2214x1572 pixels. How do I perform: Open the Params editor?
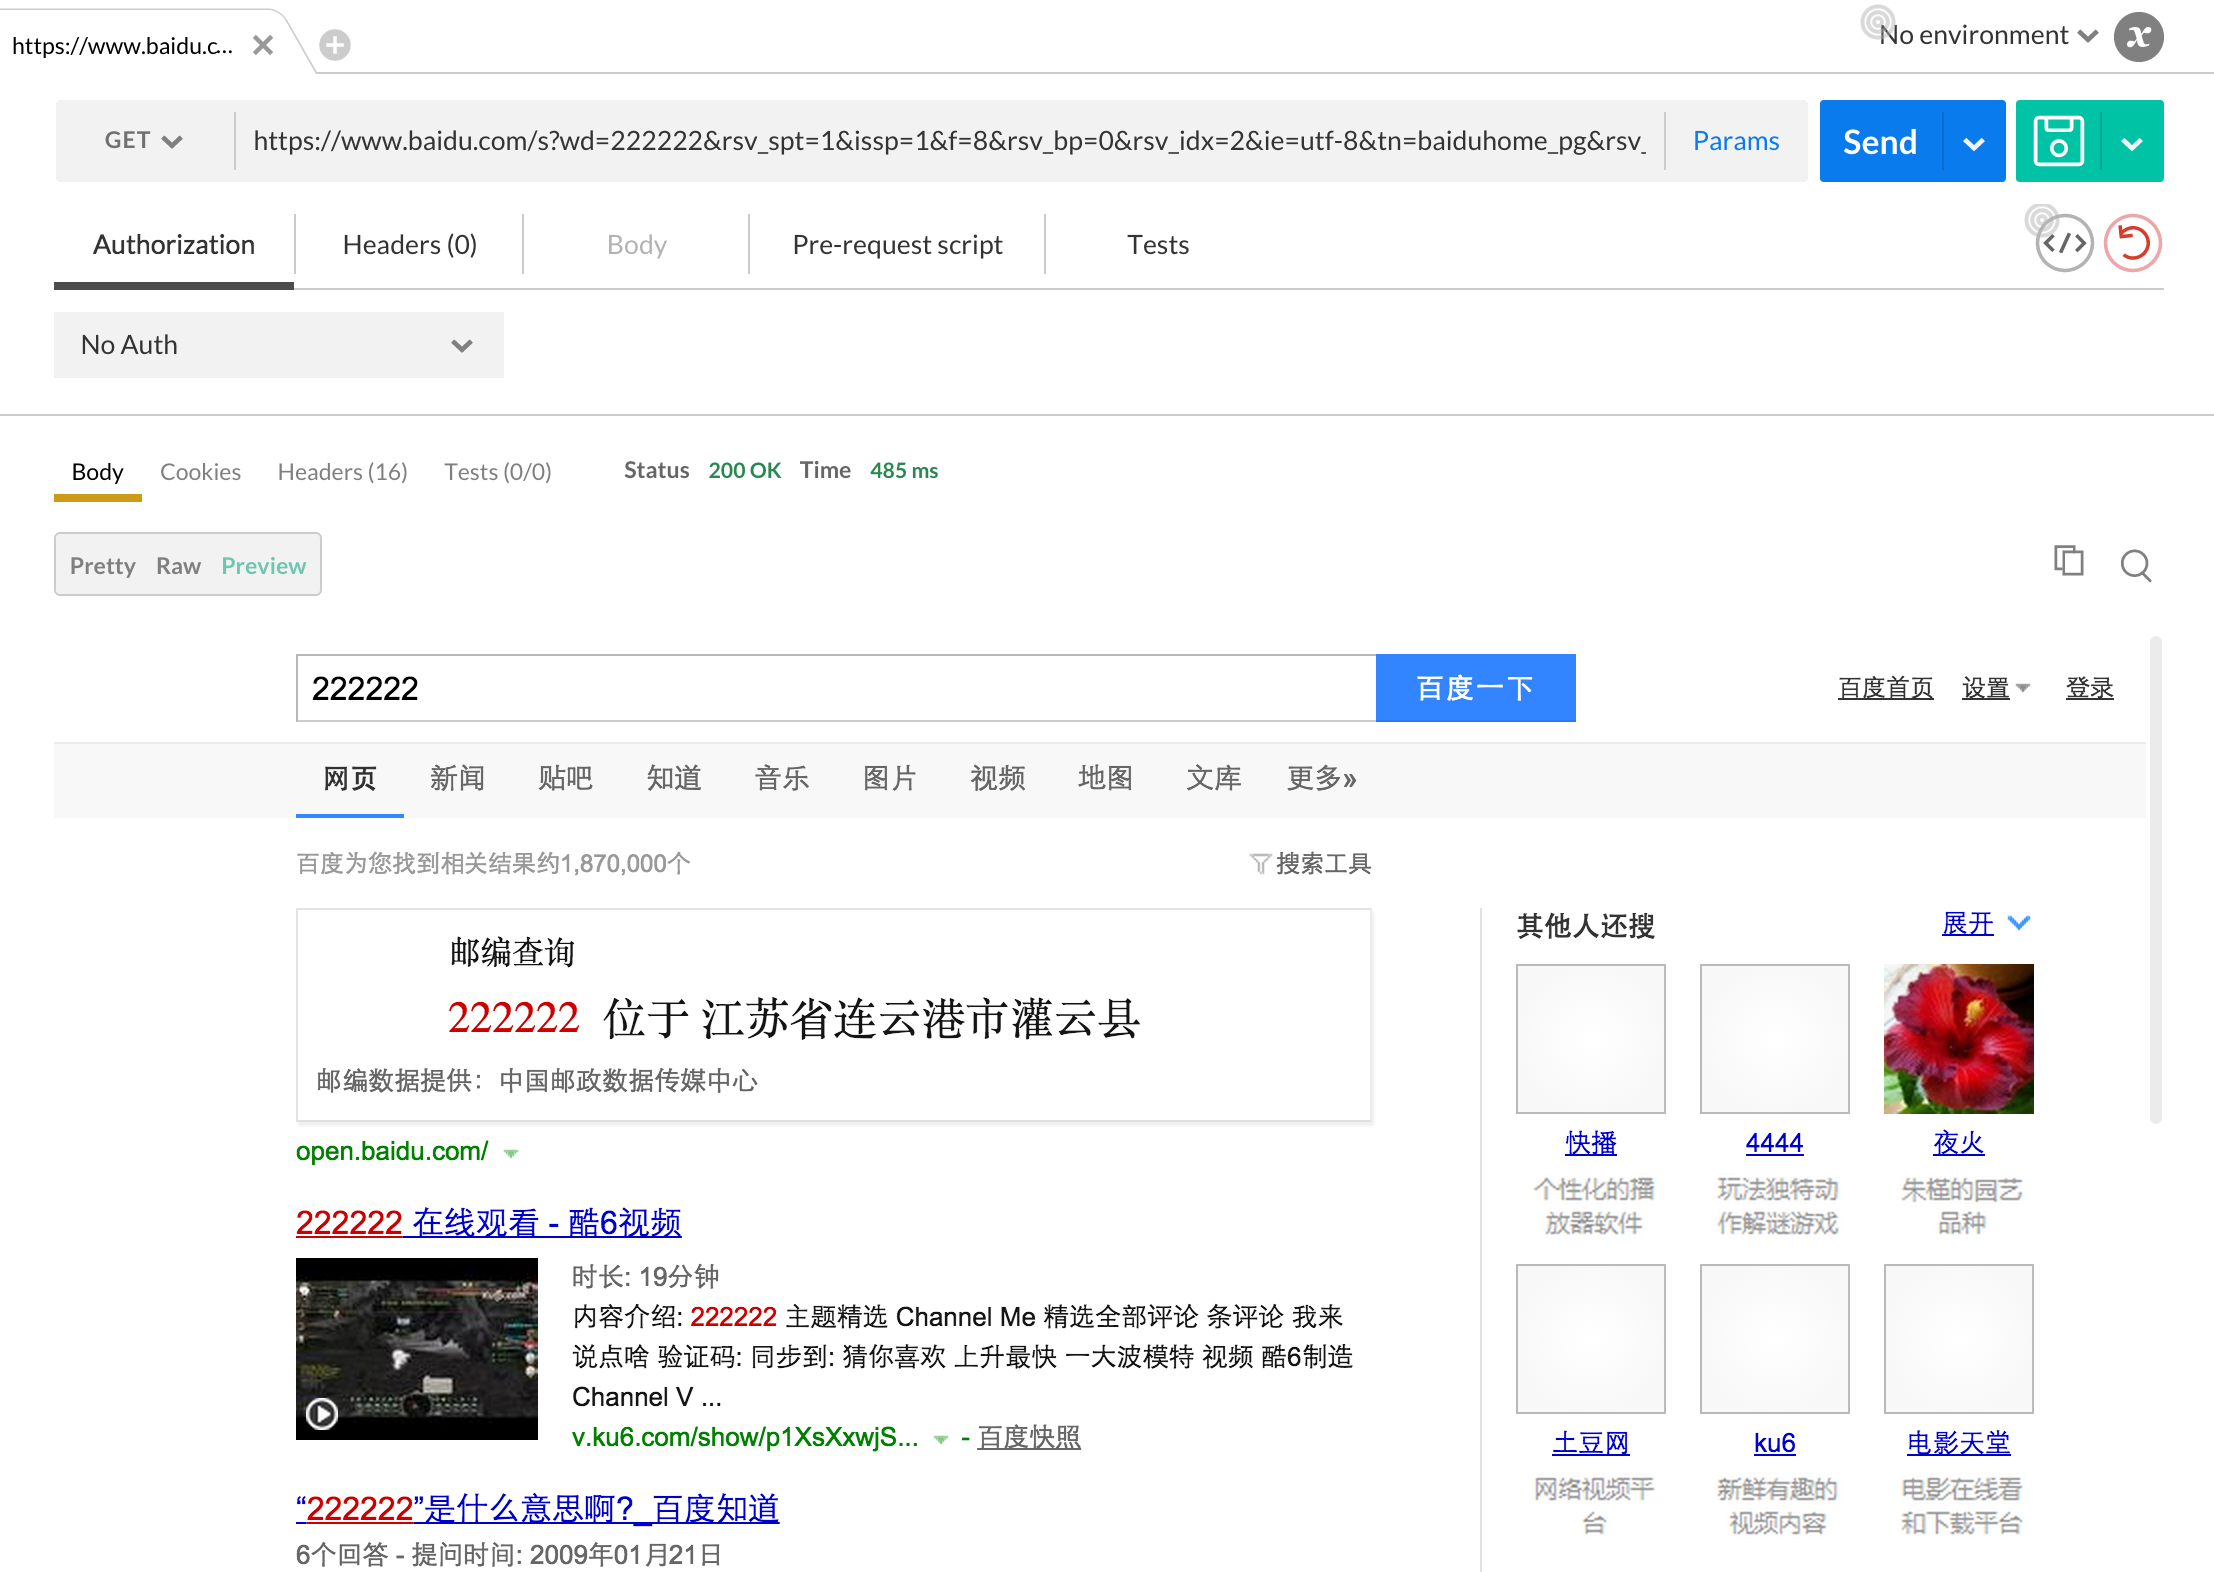click(x=1736, y=141)
